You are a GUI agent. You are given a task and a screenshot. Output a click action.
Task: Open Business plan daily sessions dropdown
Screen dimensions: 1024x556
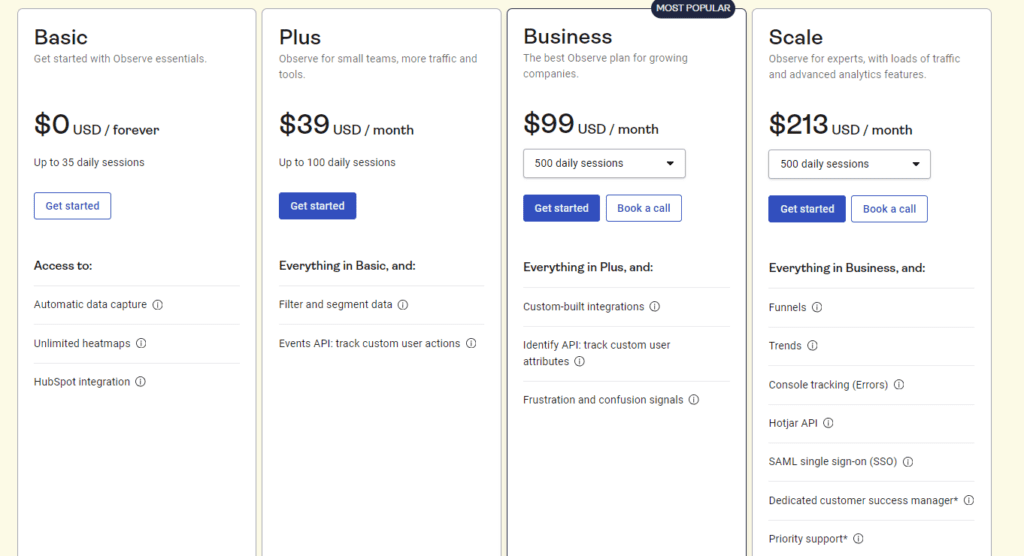coord(604,163)
